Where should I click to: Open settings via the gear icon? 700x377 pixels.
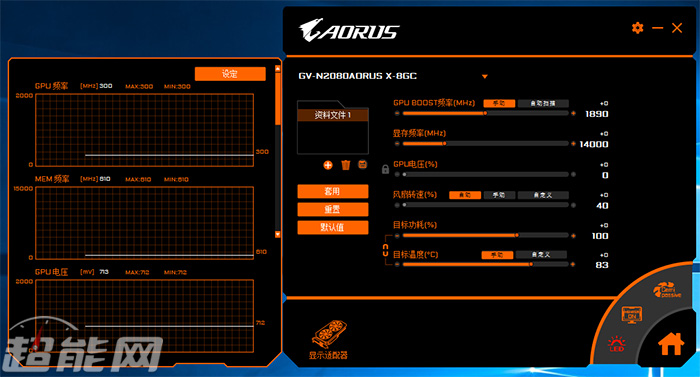point(638,28)
